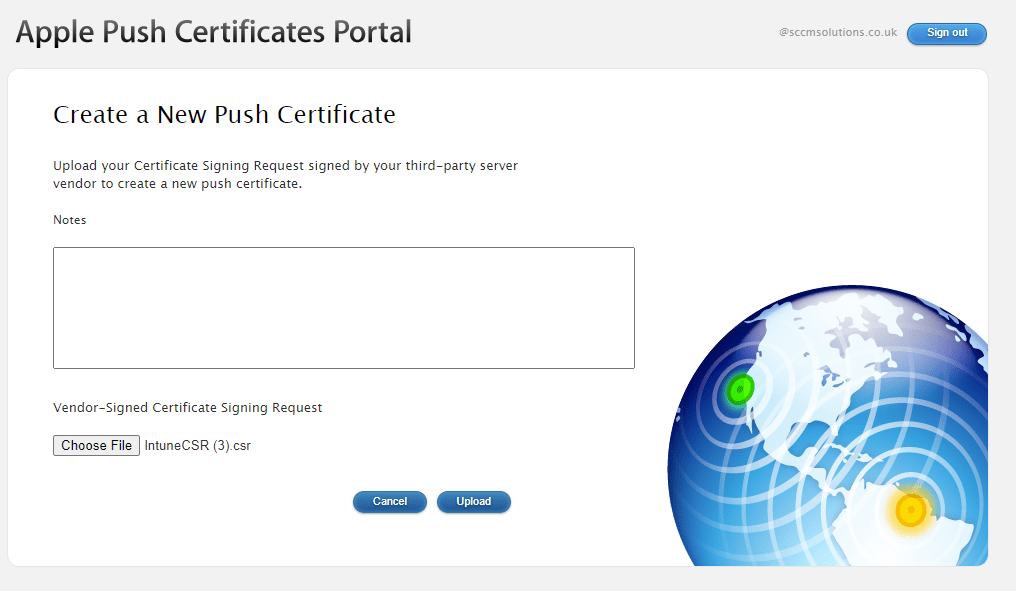The width and height of the screenshot is (1016, 591).
Task: Click the Apple Push Certificates Portal title
Action: (213, 32)
